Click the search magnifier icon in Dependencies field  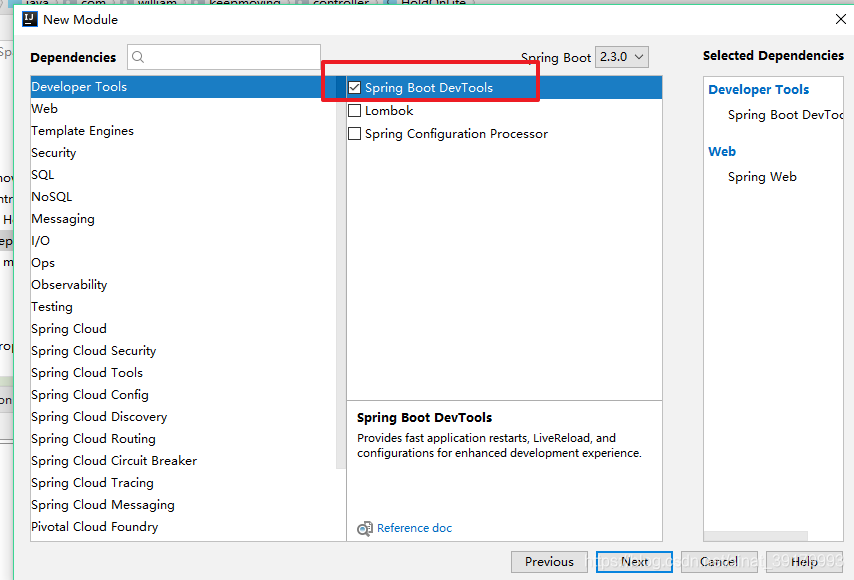[x=138, y=57]
